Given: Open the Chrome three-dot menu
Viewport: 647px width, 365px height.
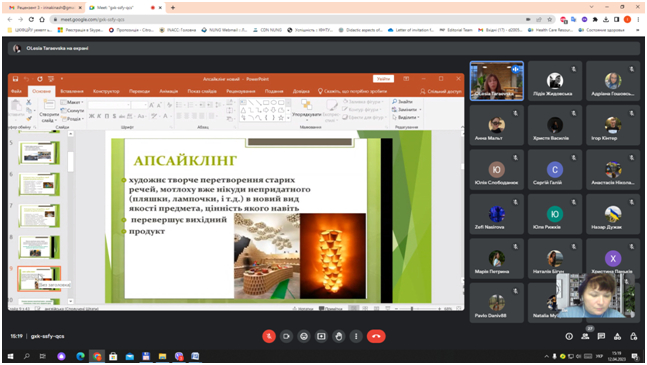Looking at the screenshot, I should [638, 19].
